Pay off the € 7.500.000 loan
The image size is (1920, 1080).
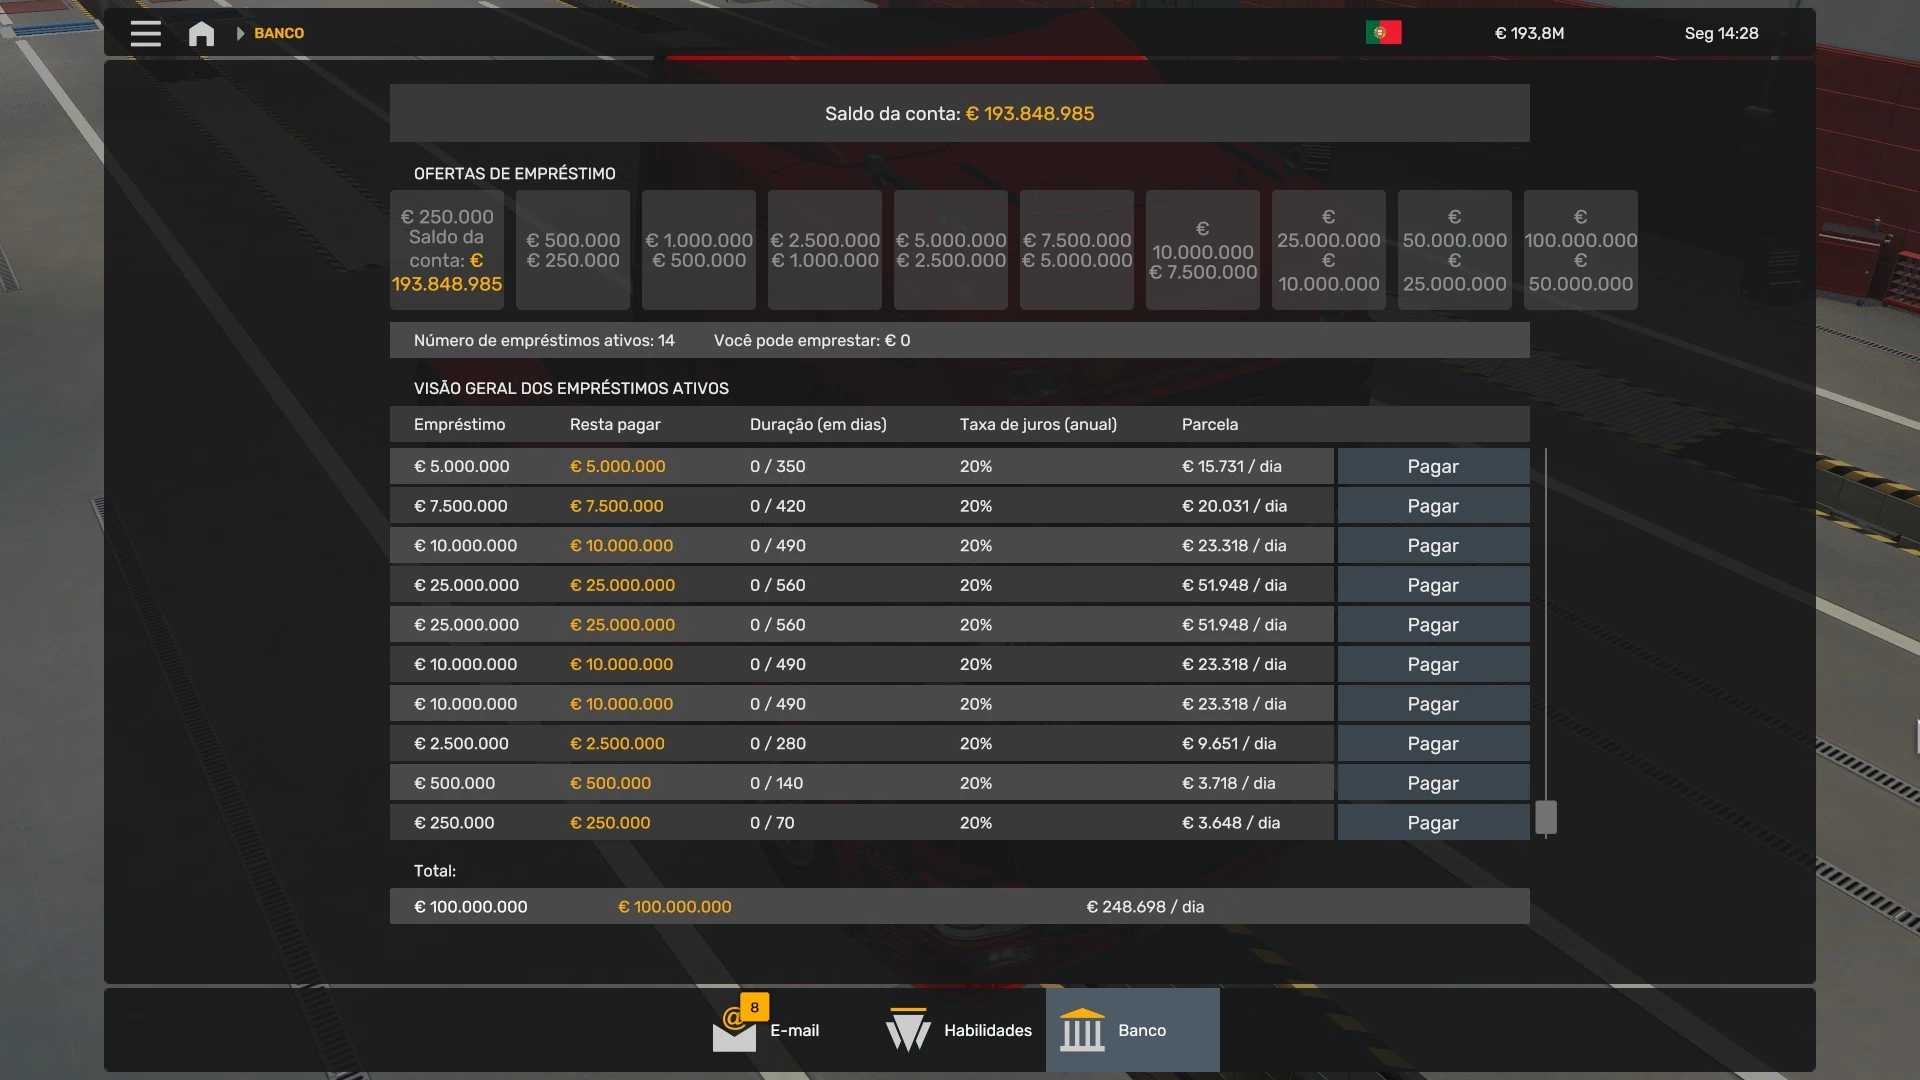click(1432, 506)
